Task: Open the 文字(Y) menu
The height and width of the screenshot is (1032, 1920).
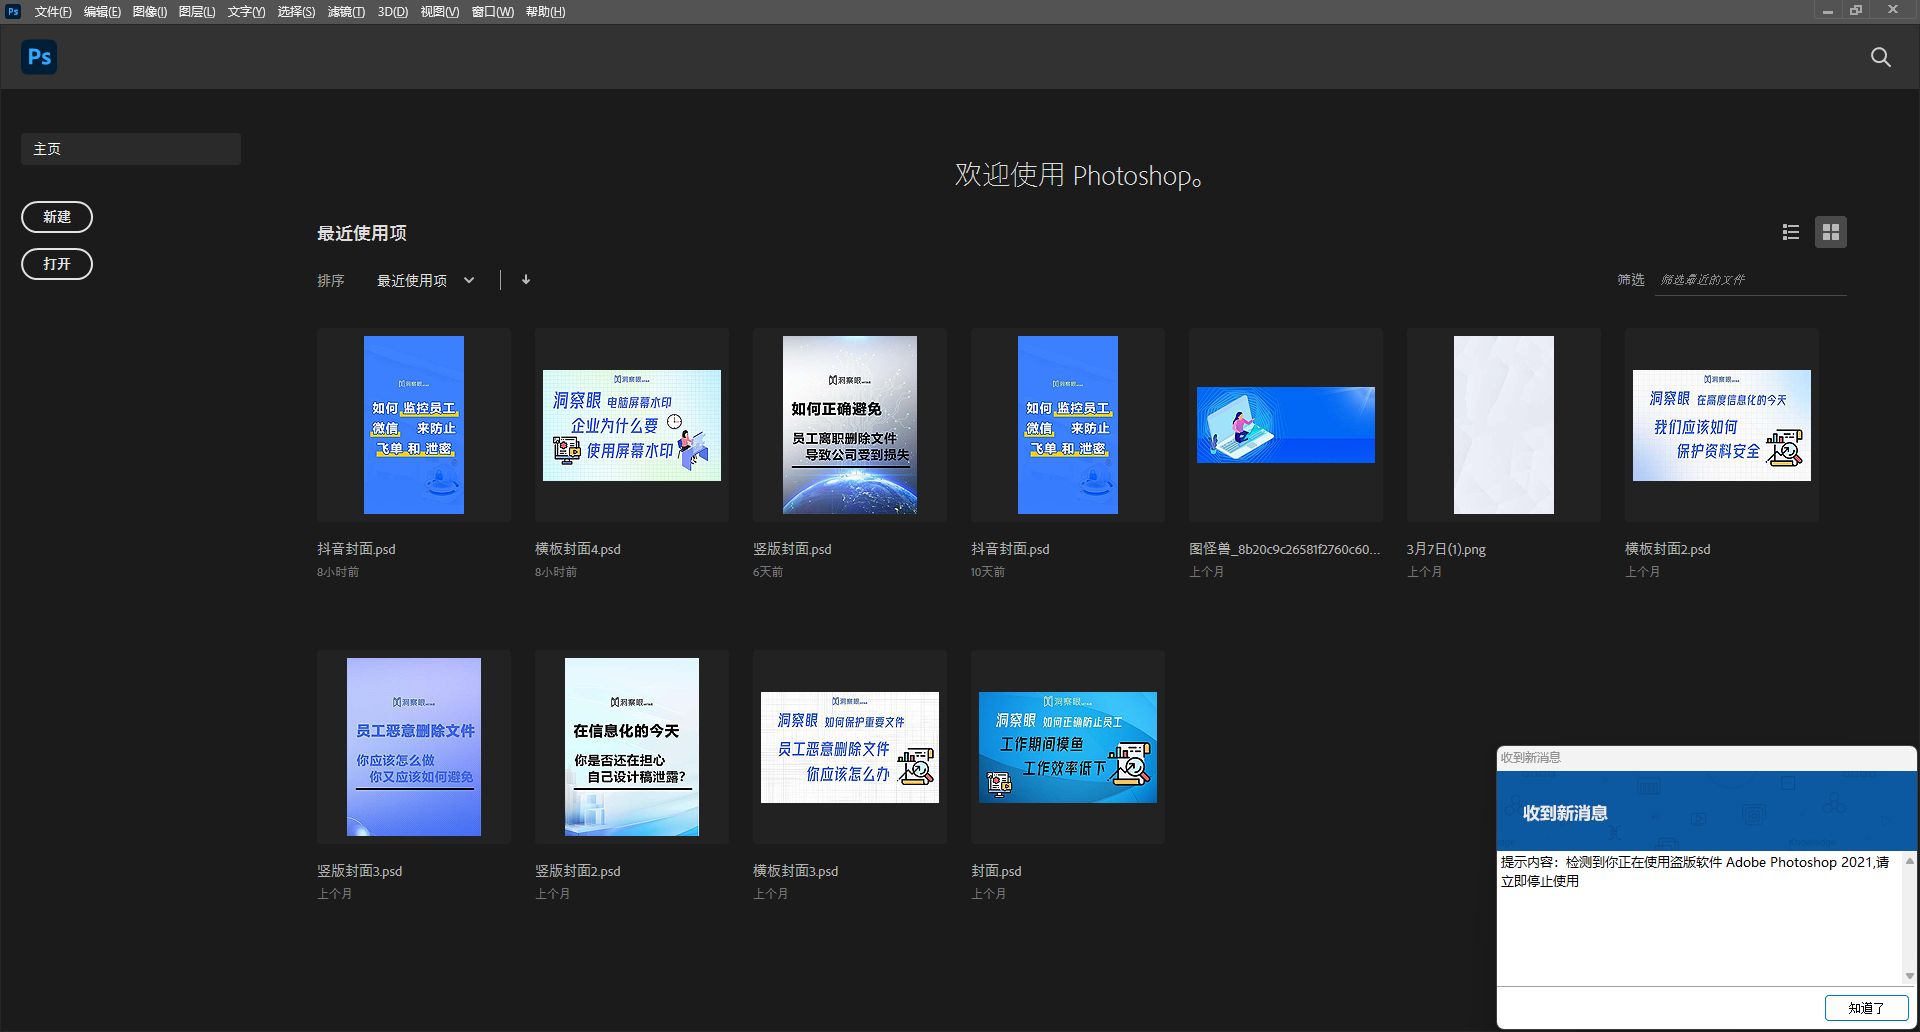Action: [x=246, y=12]
